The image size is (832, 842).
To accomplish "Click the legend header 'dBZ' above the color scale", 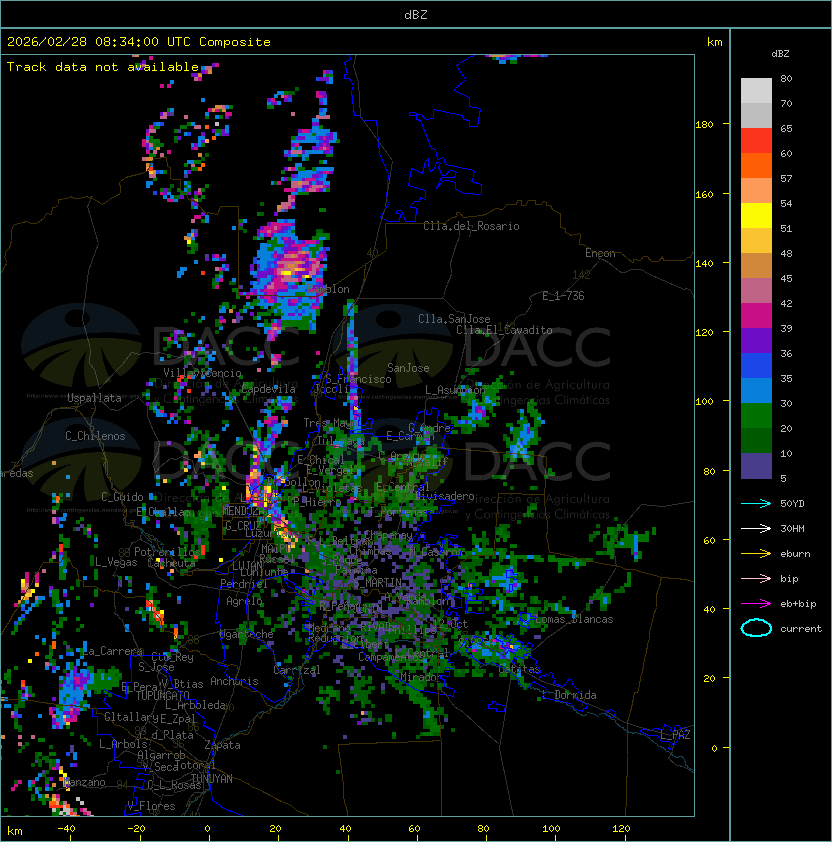I will point(780,54).
